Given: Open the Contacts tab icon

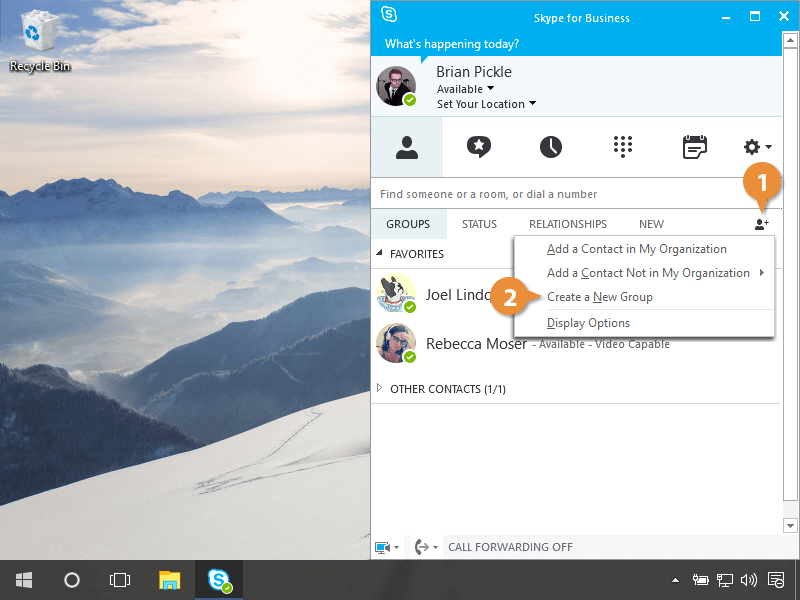Looking at the screenshot, I should coord(406,147).
